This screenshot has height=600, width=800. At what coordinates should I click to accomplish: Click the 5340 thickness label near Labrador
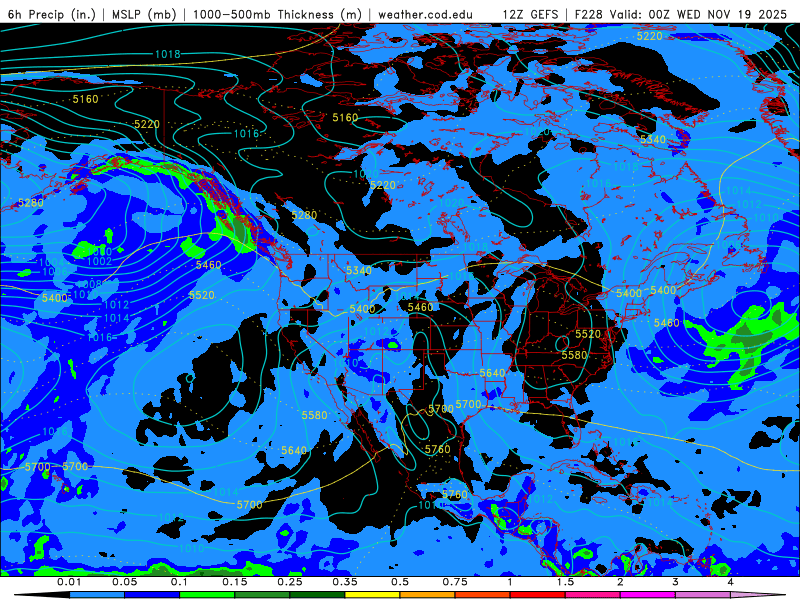(653, 140)
